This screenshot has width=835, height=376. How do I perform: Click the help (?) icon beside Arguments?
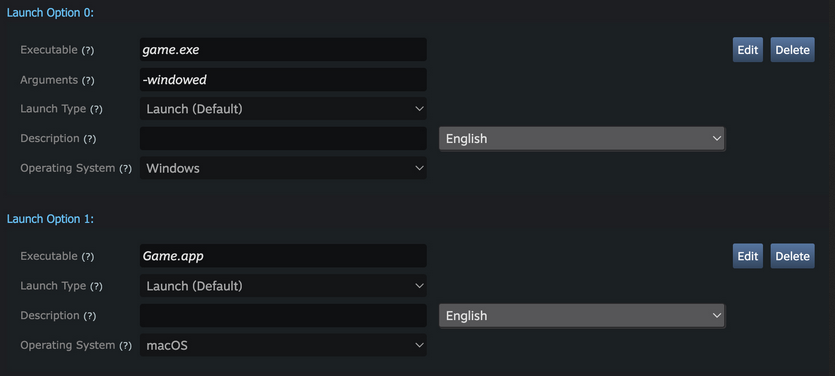[x=88, y=80]
